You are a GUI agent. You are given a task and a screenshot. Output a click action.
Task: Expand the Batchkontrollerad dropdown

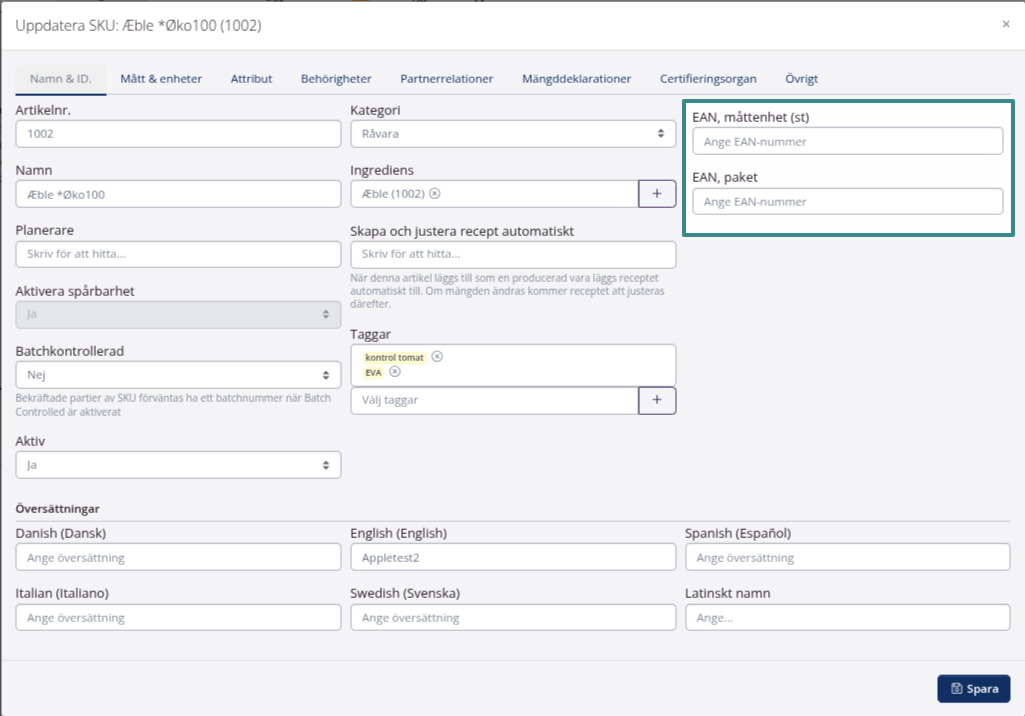[x=178, y=375]
